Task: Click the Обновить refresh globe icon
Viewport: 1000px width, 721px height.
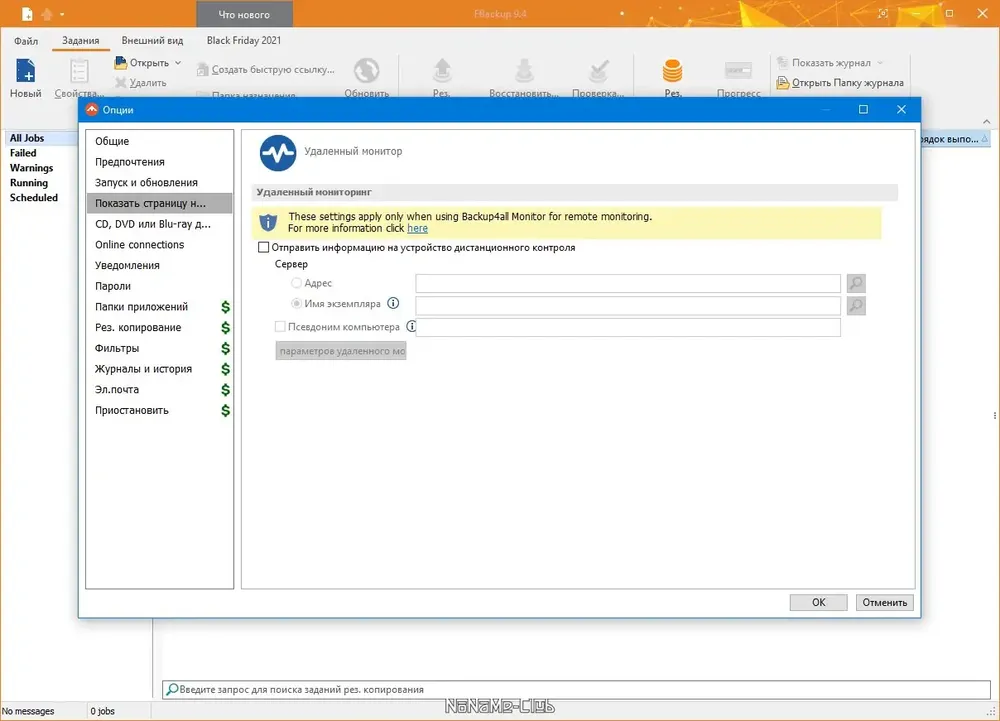Action: click(367, 70)
